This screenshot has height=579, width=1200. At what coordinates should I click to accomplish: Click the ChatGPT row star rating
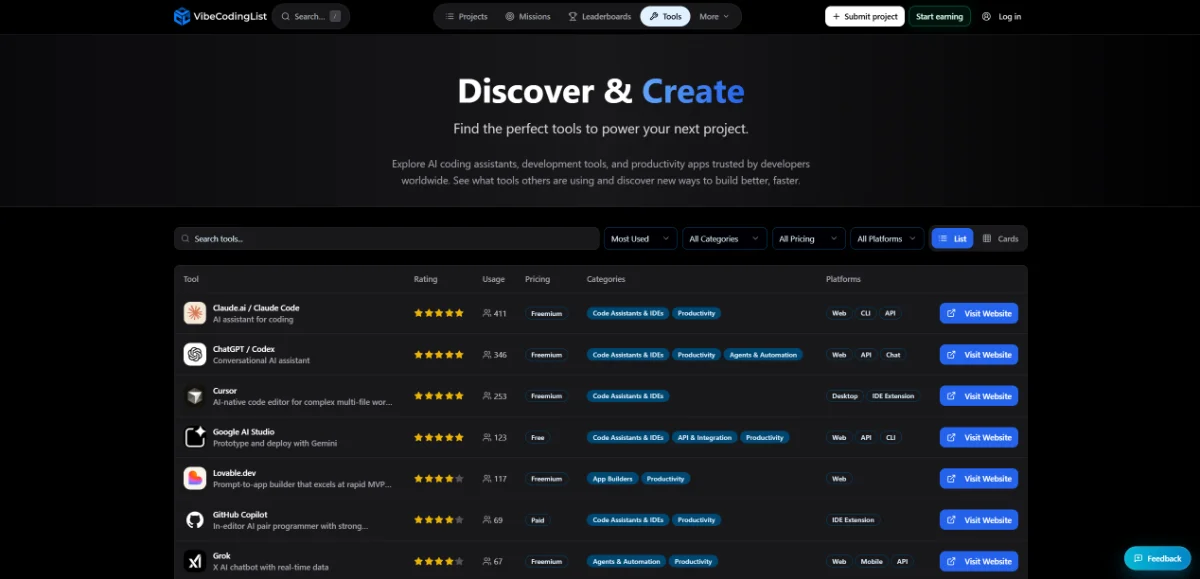click(x=439, y=354)
